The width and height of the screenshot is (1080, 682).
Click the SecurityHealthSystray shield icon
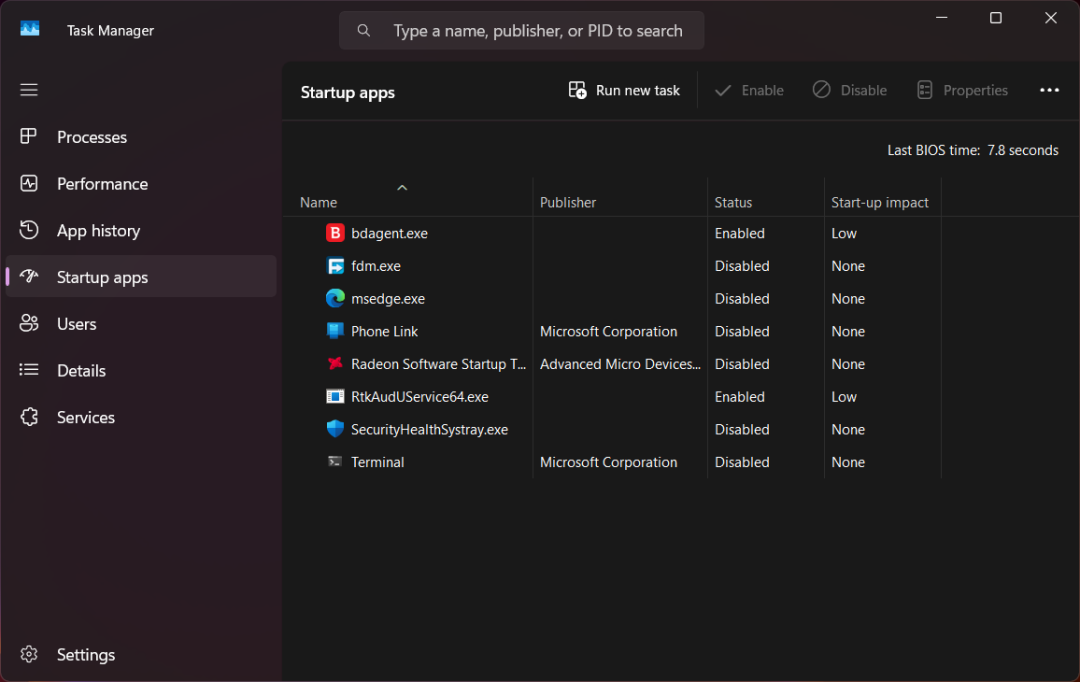(335, 429)
